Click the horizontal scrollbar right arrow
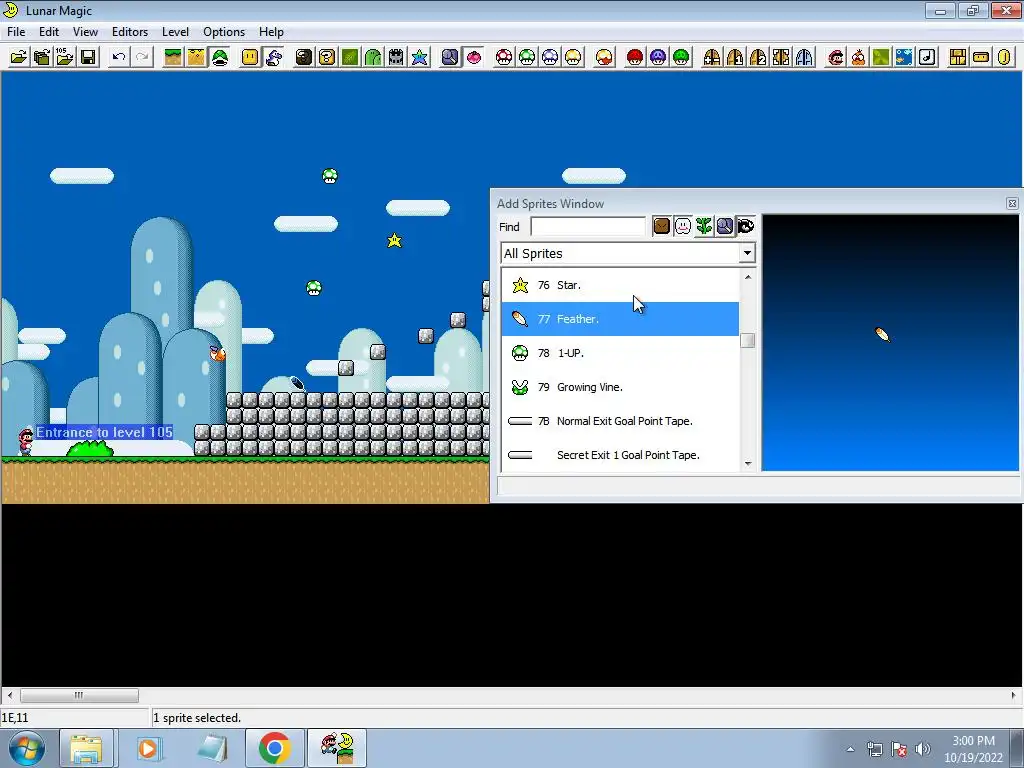Screen dimensions: 1024x768 (x=1014, y=696)
